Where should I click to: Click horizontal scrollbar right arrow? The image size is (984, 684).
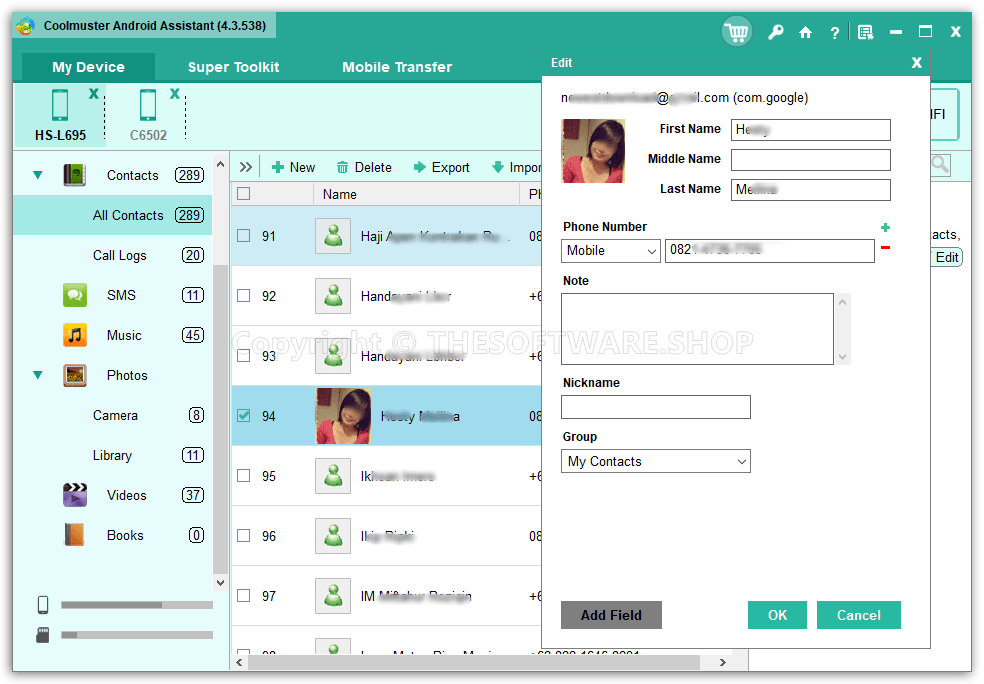point(723,662)
